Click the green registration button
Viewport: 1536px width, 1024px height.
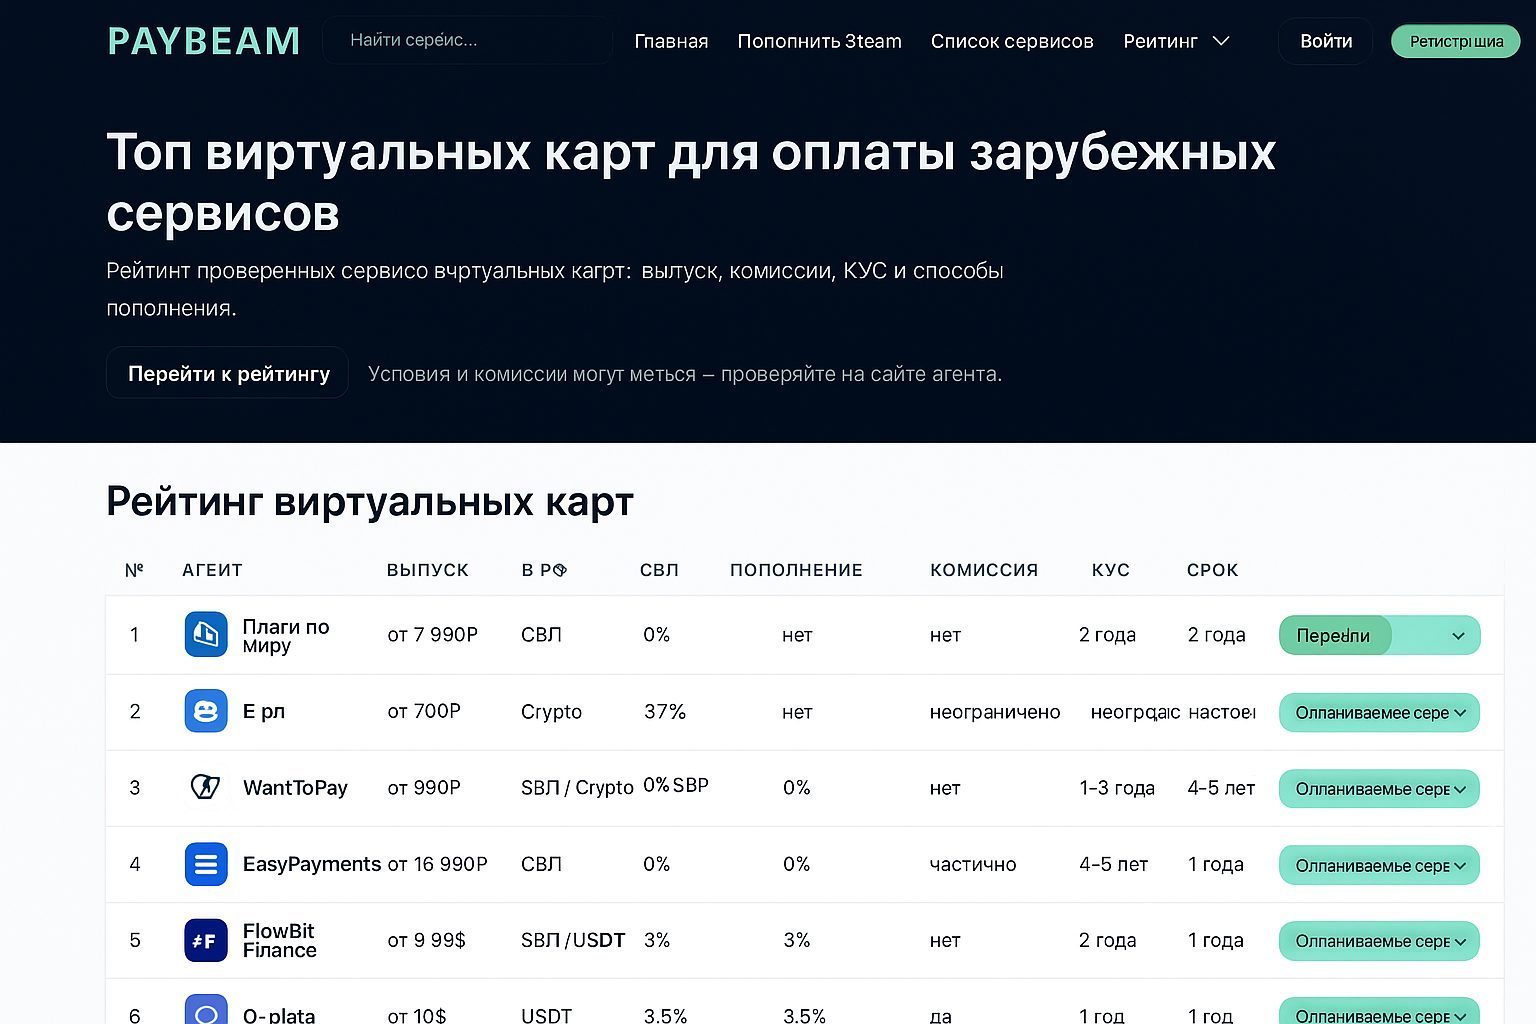(1456, 41)
